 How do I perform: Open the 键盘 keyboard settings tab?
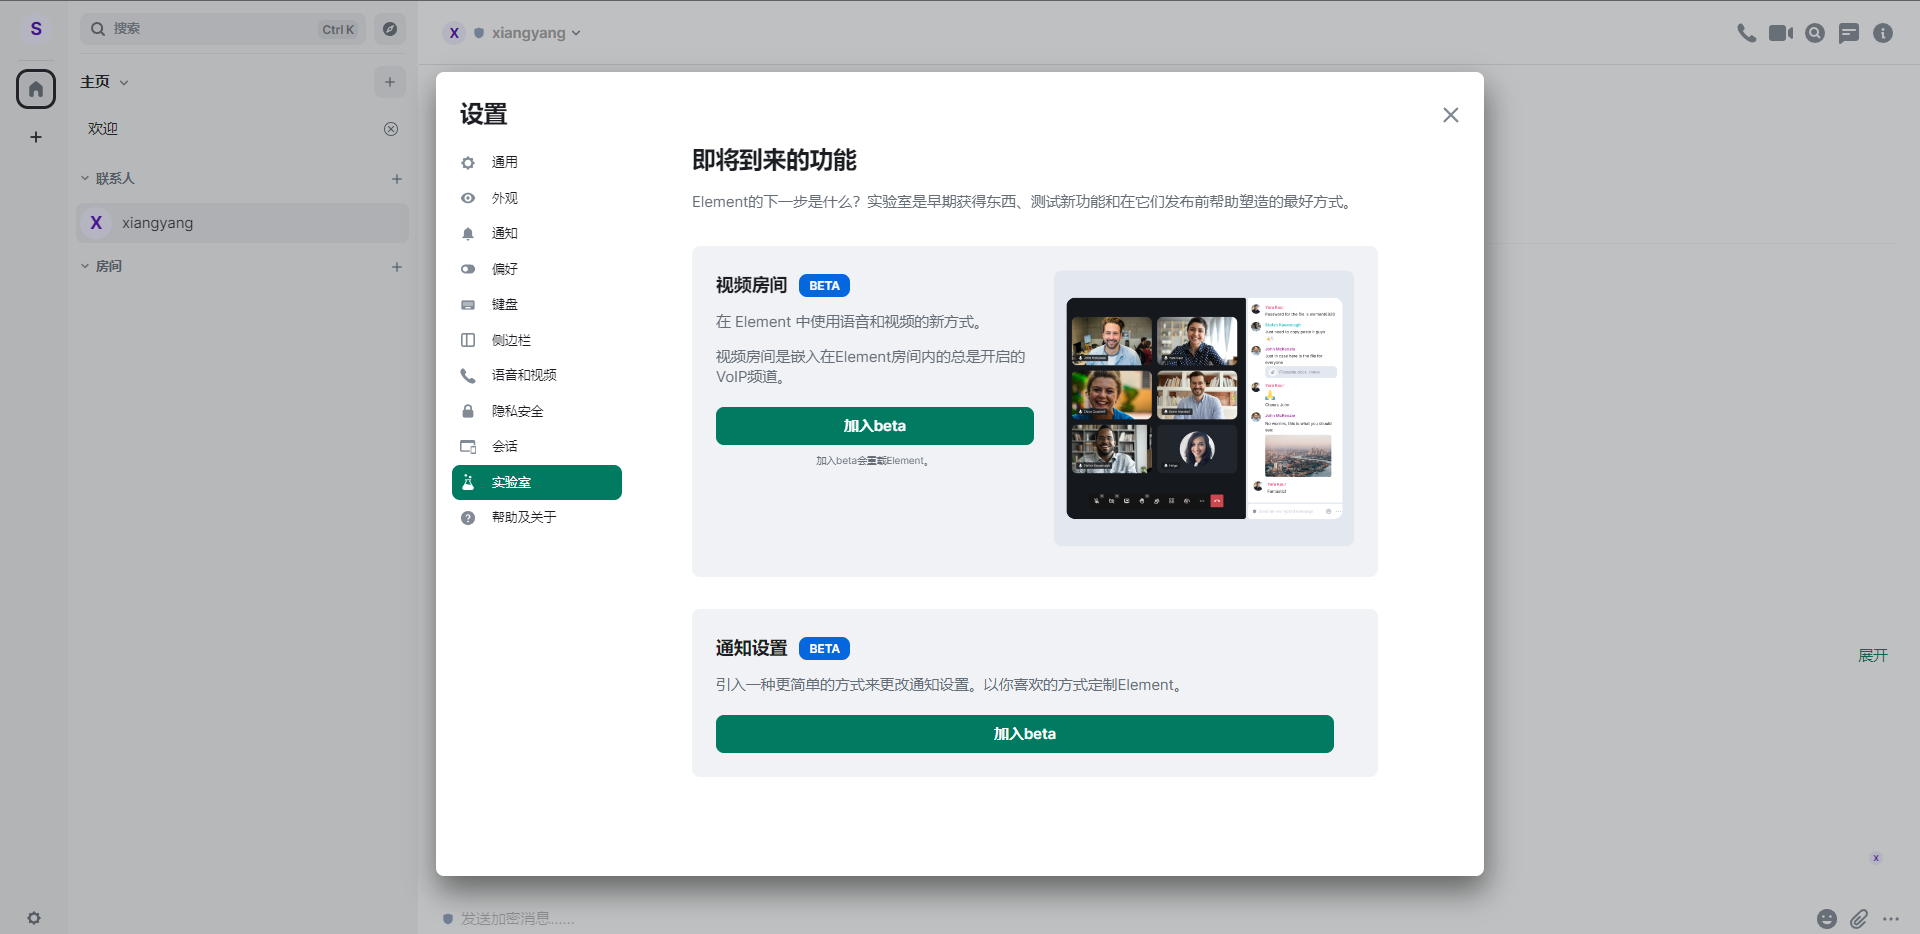coord(537,304)
